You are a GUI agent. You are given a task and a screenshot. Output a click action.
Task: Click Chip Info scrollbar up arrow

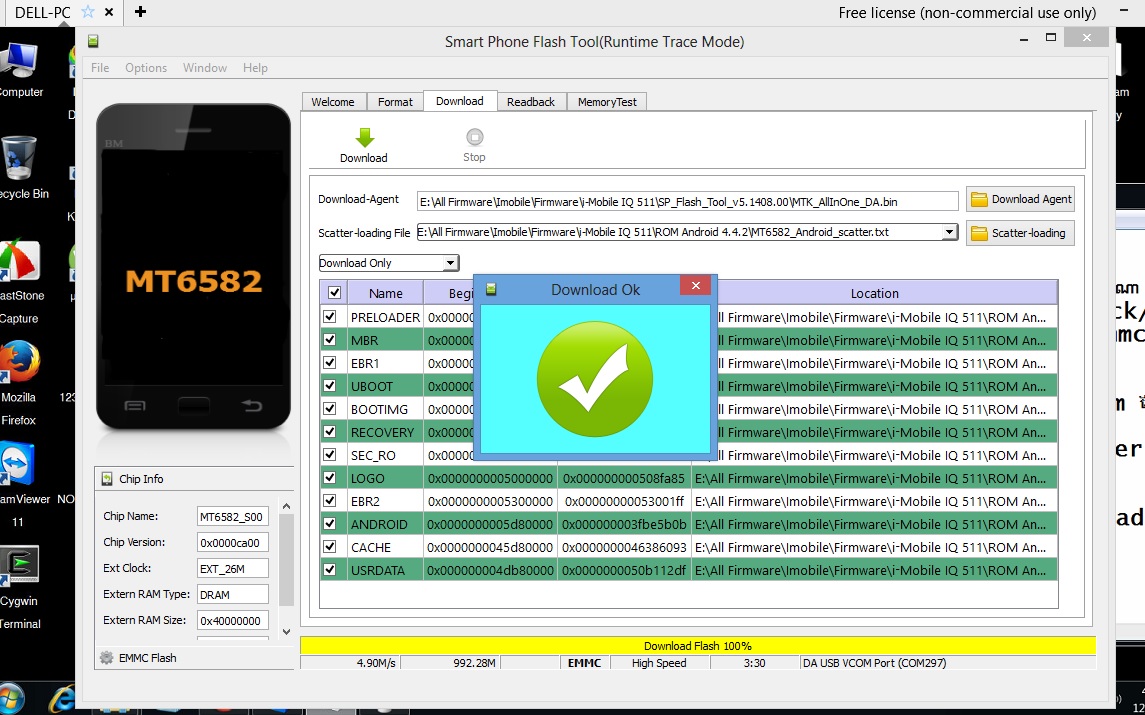(286, 506)
